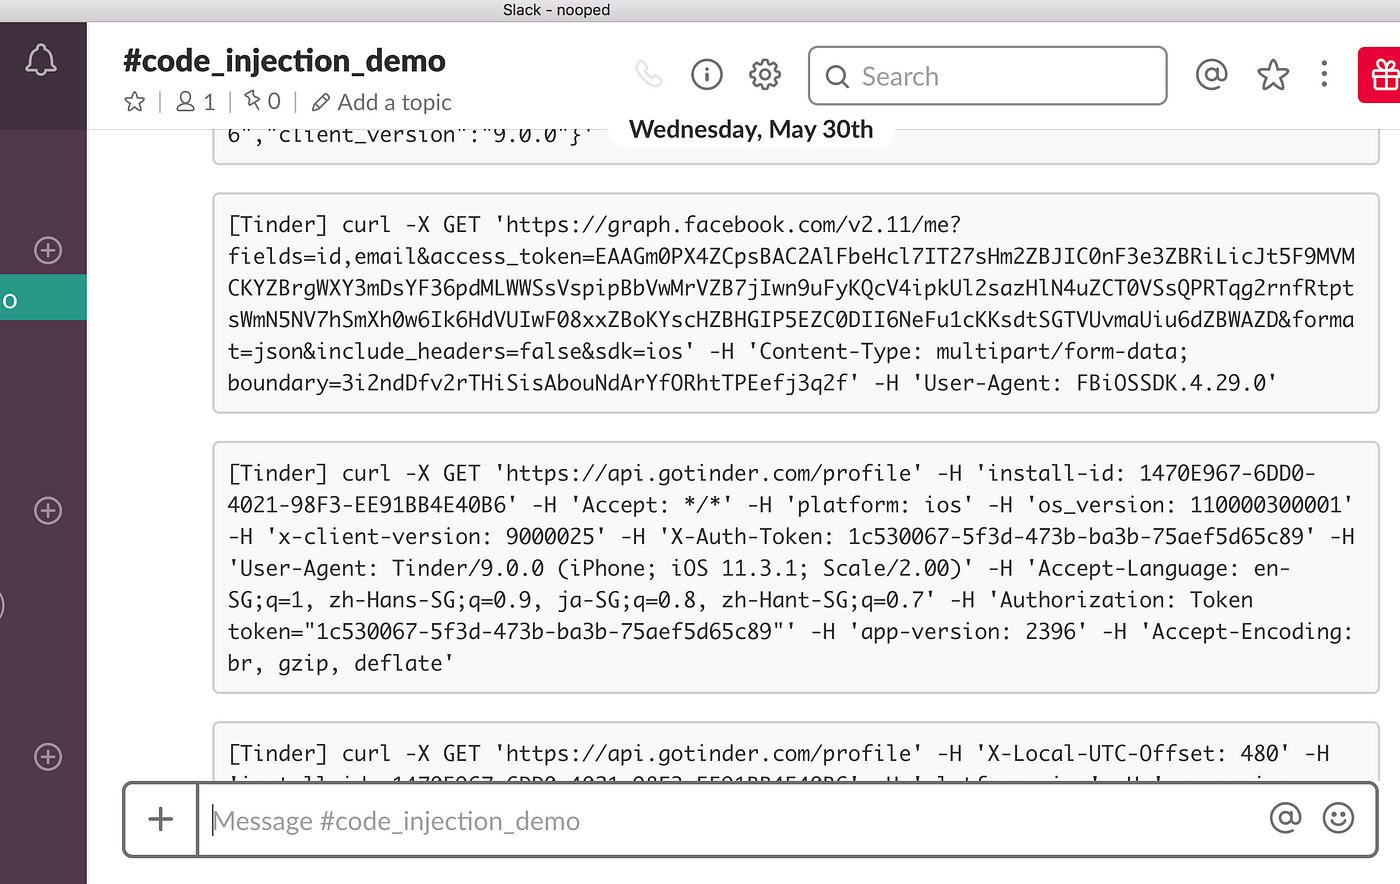Screen dimensions: 1400x884
Task: Open channel settings gear icon
Action: coord(765,74)
